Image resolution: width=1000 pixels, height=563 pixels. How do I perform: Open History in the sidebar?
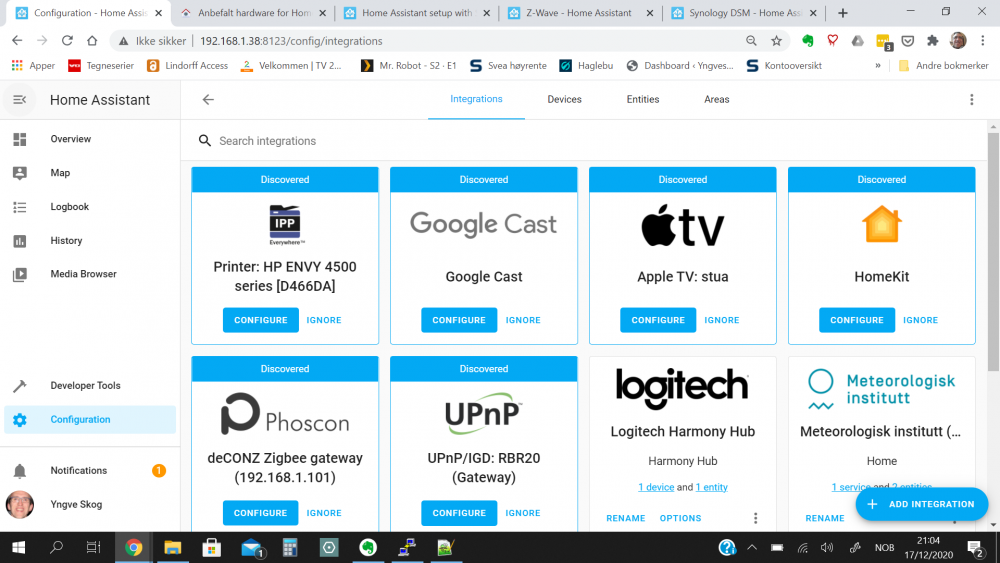click(90, 240)
